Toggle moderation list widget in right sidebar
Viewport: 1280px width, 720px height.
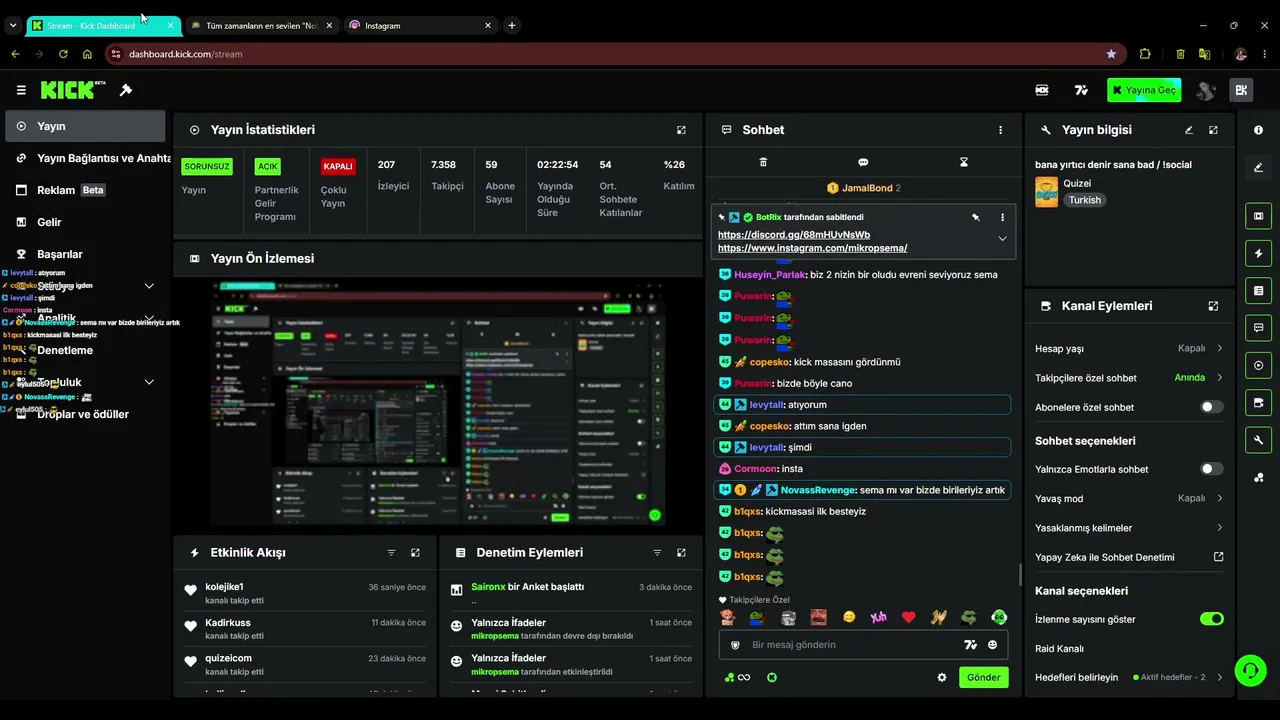1258,290
